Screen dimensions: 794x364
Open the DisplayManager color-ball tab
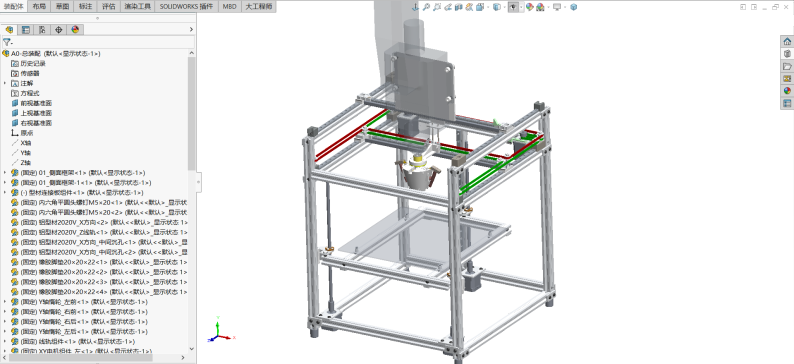(x=75, y=29)
